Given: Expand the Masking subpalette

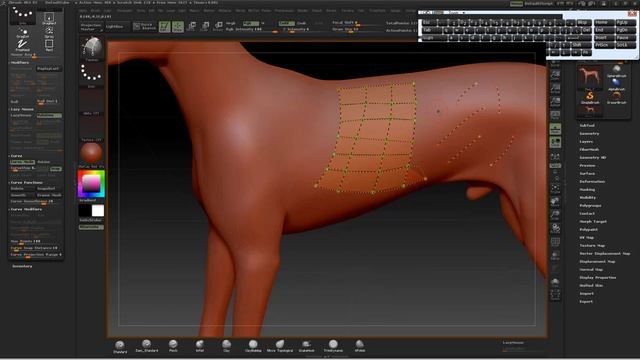Looking at the screenshot, I should click(x=587, y=190).
